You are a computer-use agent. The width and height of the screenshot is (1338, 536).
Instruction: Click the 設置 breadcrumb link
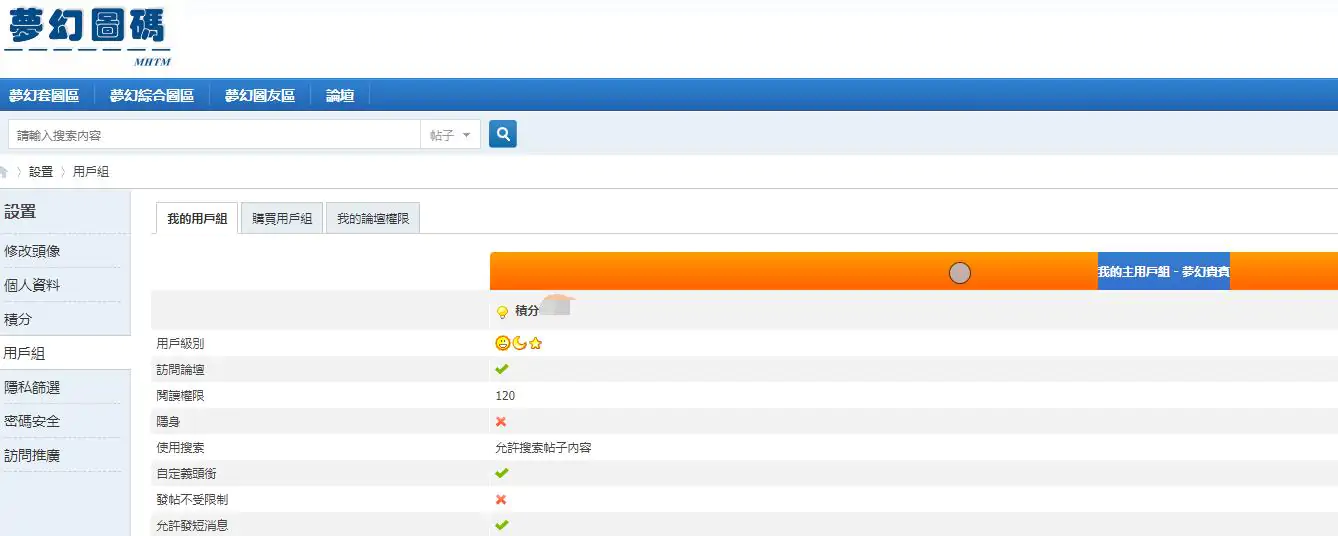pos(41,172)
